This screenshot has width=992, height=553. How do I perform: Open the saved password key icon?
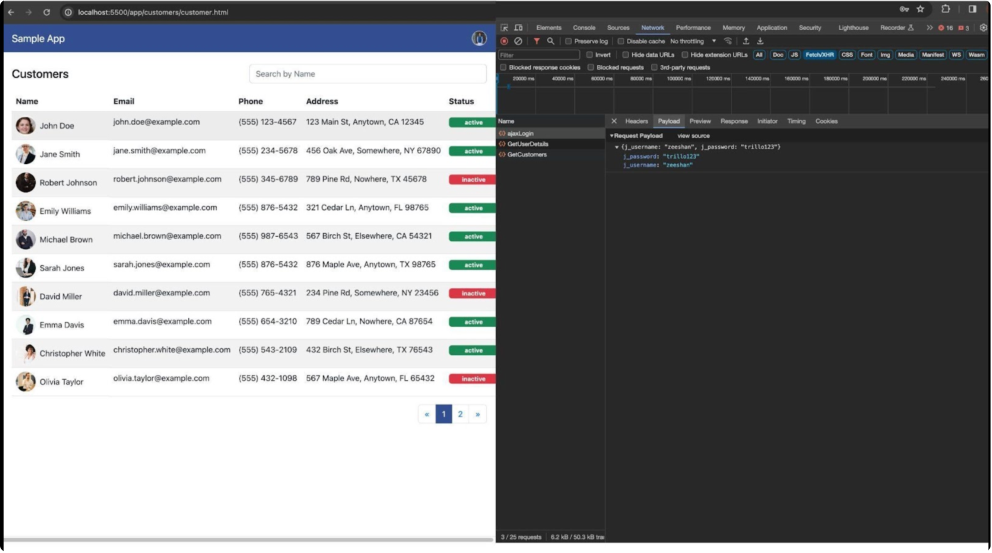(904, 9)
